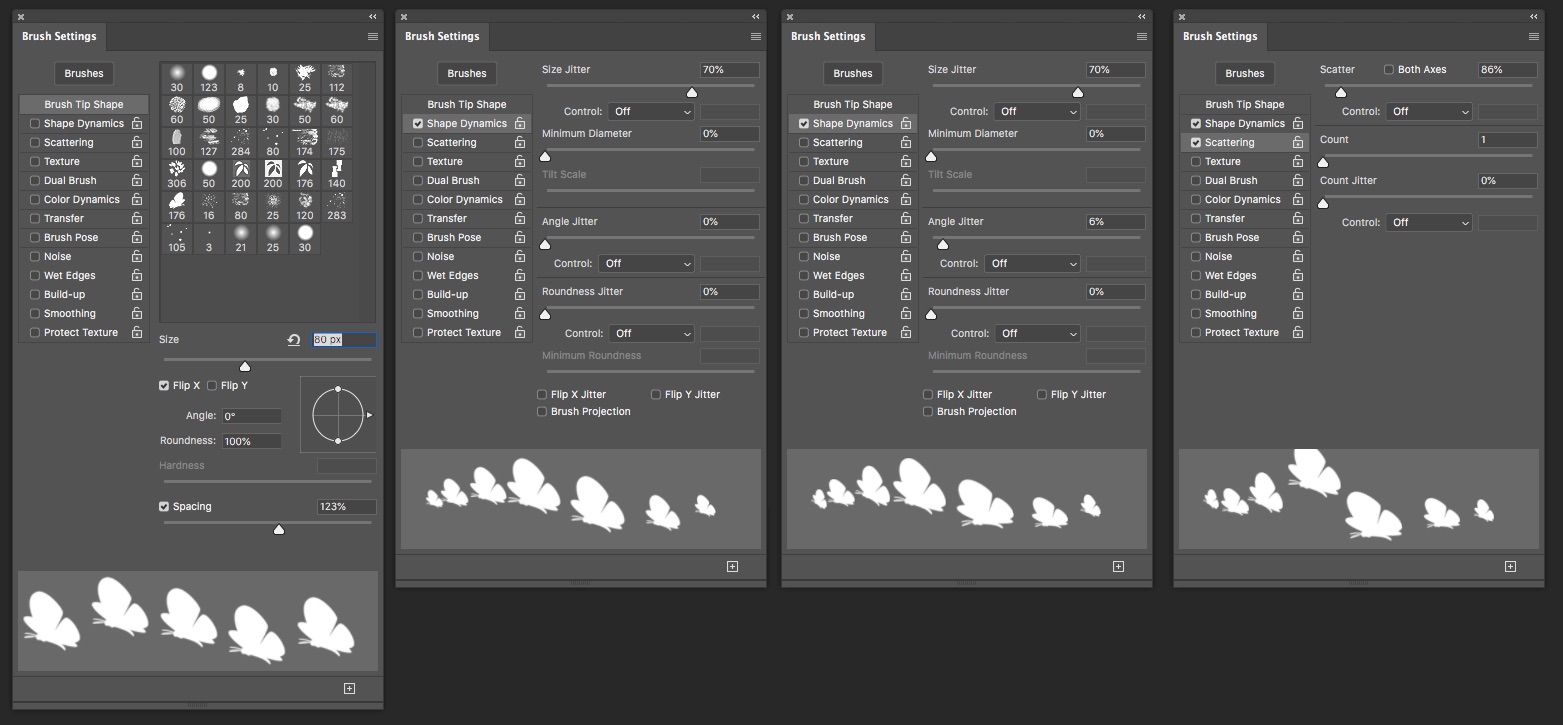The height and width of the screenshot is (725, 1563).
Task: Select Brush Tip Shape in the panel showing brush thumbnails
Action: click(84, 105)
